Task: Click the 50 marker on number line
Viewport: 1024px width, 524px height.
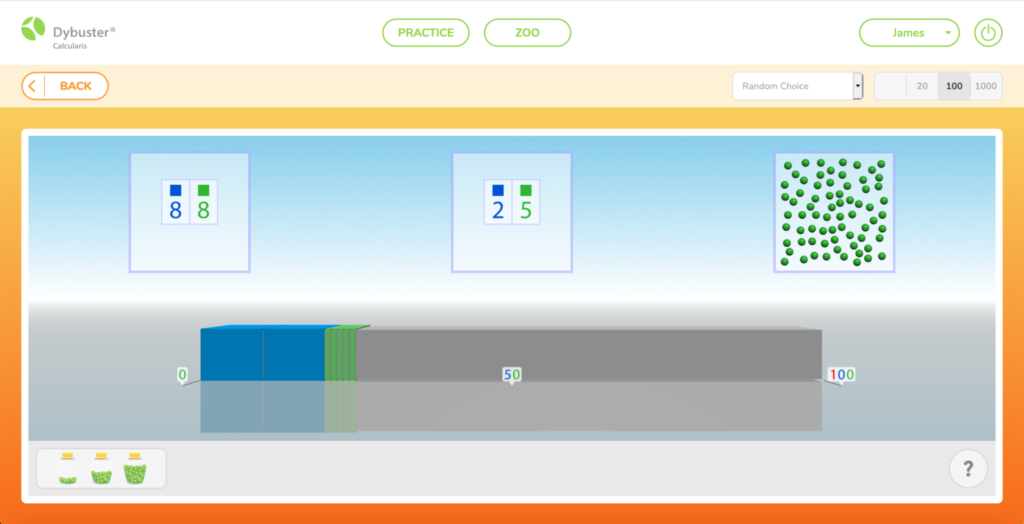Action: tap(511, 375)
